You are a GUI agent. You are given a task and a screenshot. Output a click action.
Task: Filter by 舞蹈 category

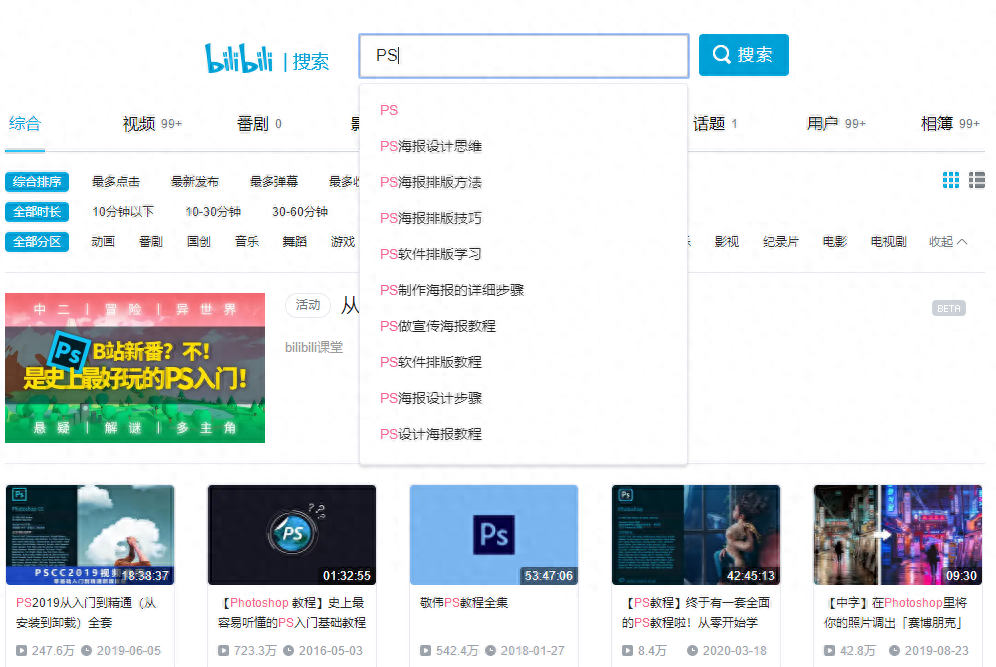[x=295, y=241]
